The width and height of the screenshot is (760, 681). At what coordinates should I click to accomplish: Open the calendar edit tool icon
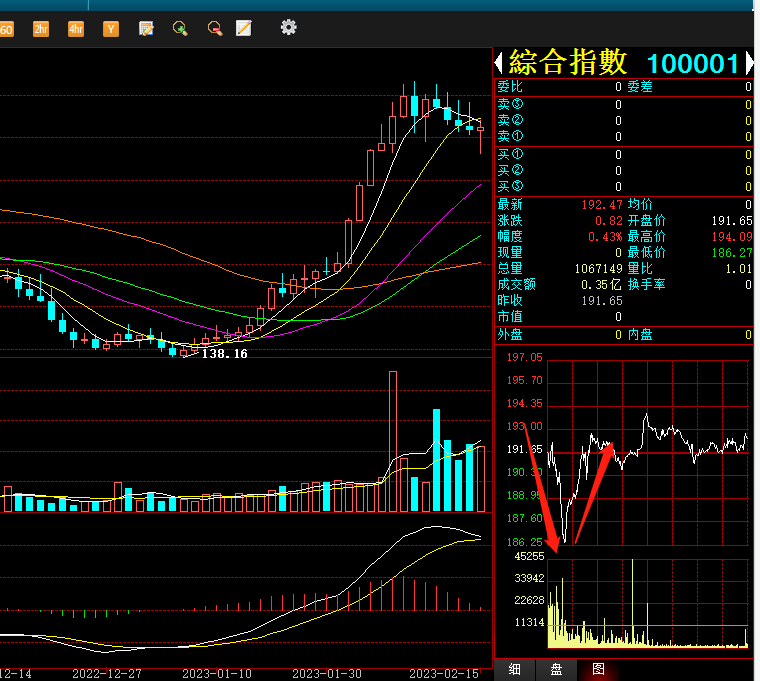pyautogui.click(x=146, y=29)
